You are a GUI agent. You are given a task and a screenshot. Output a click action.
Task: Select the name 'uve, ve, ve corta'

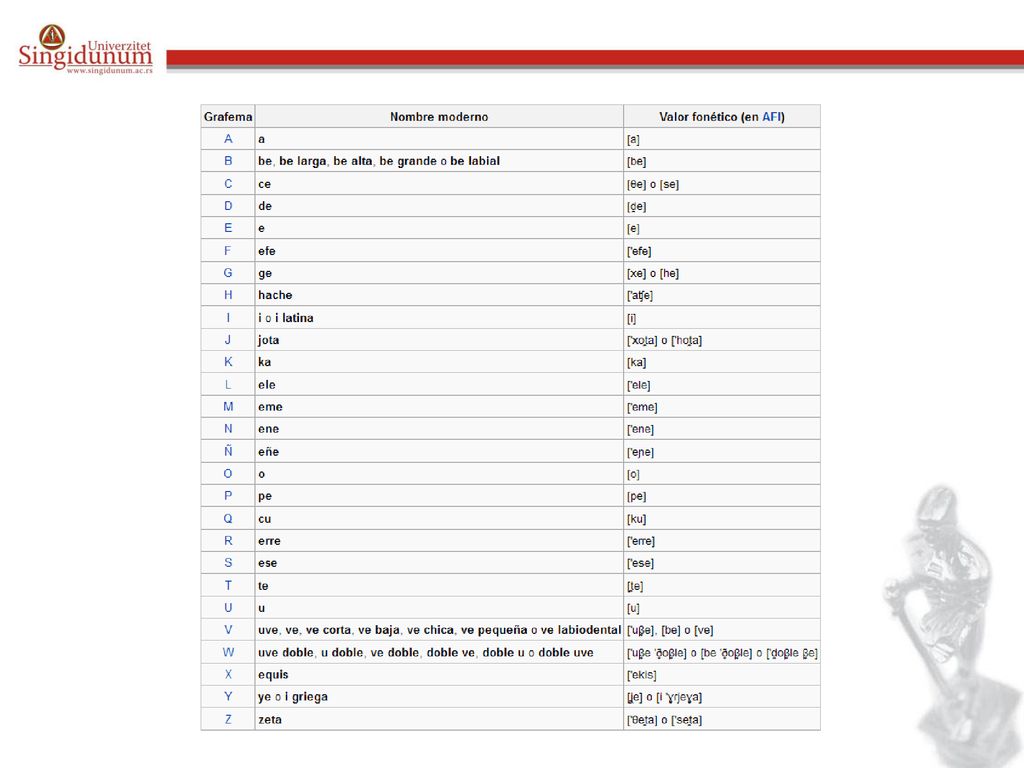(440, 630)
